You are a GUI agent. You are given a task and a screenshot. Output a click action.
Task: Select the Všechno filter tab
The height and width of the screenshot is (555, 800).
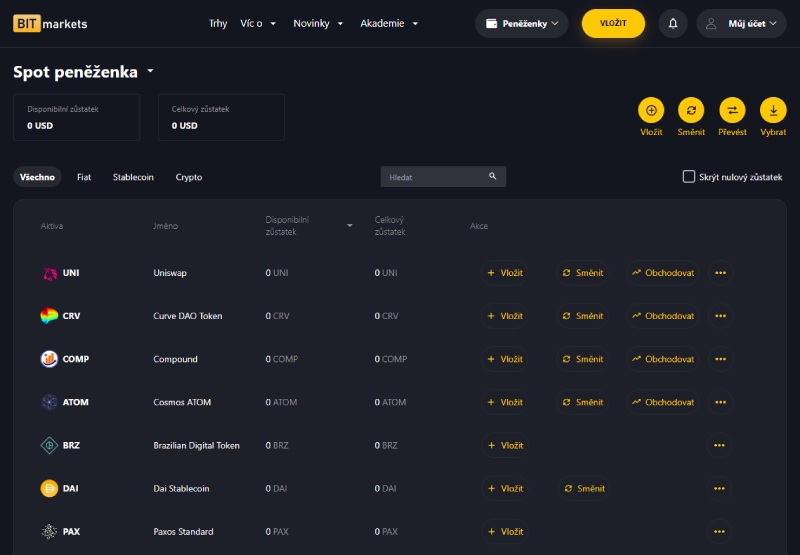coord(37,177)
